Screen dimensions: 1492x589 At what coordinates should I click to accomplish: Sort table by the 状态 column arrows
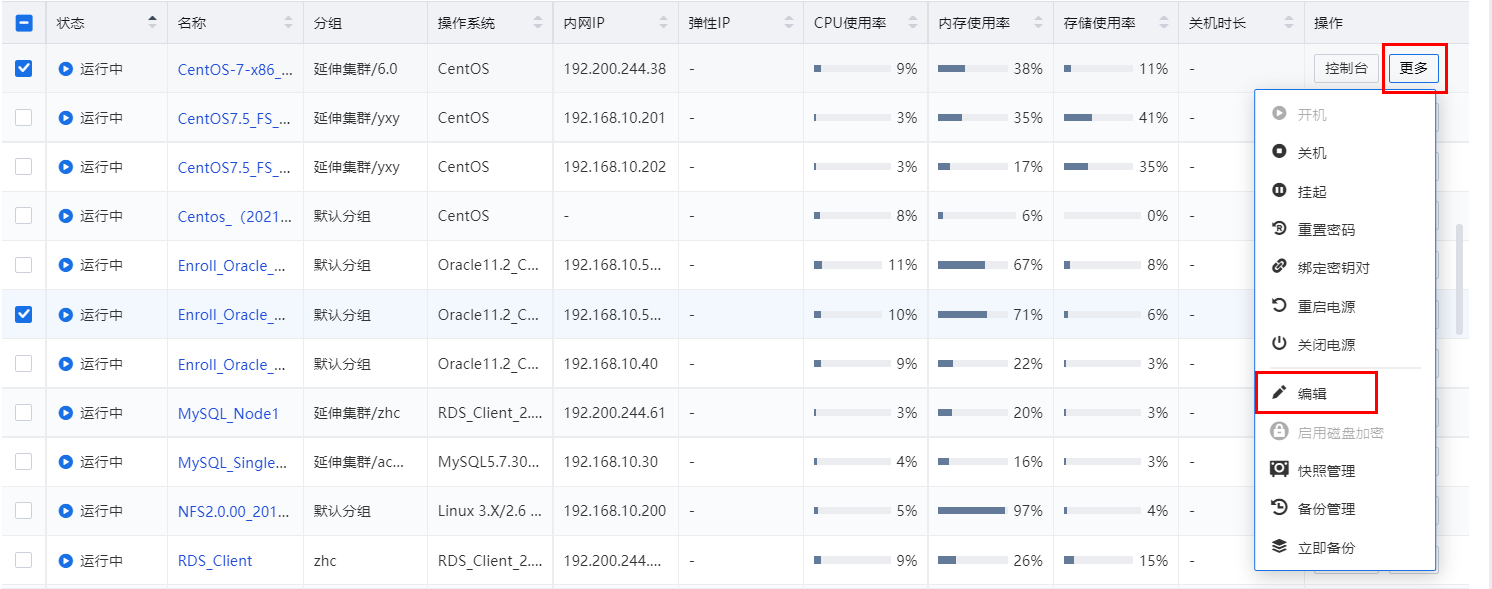coord(152,22)
